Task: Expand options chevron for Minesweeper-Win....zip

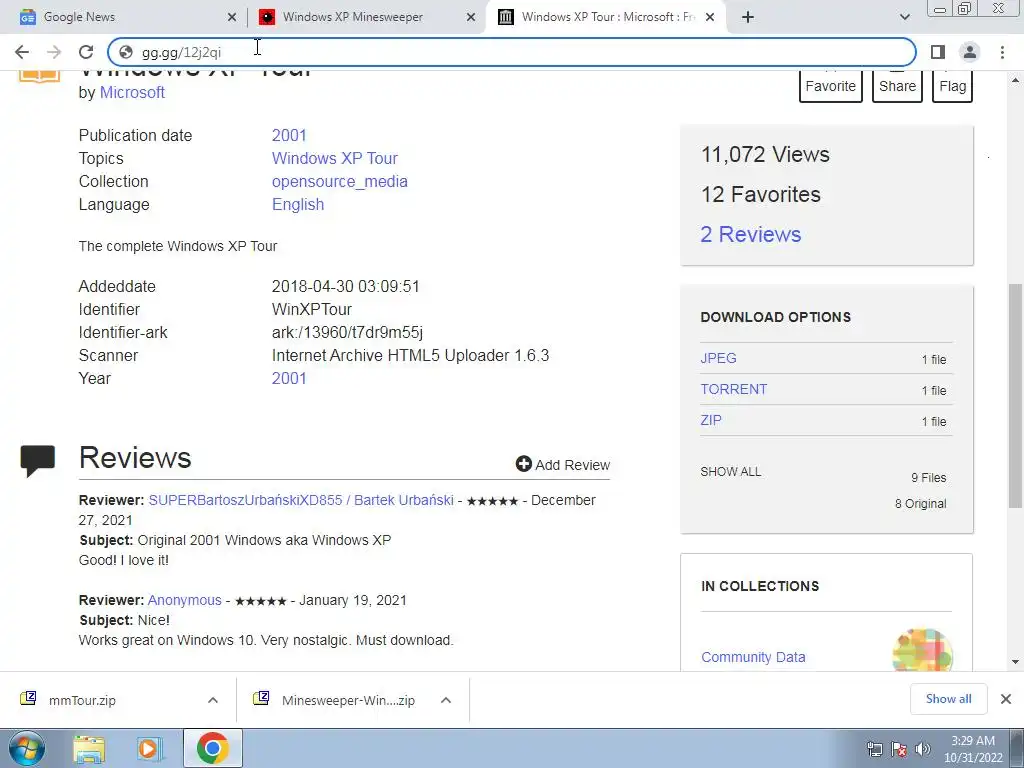Action: point(446,700)
